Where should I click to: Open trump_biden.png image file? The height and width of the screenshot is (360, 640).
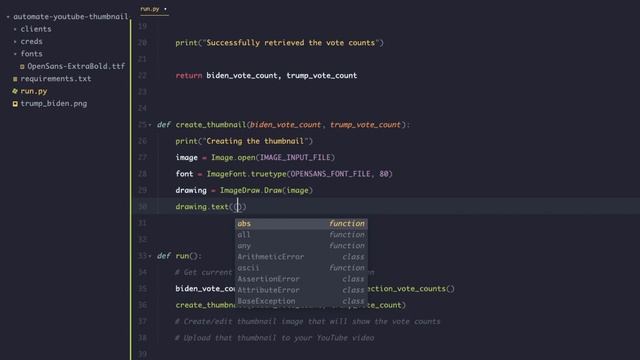[x=54, y=104]
